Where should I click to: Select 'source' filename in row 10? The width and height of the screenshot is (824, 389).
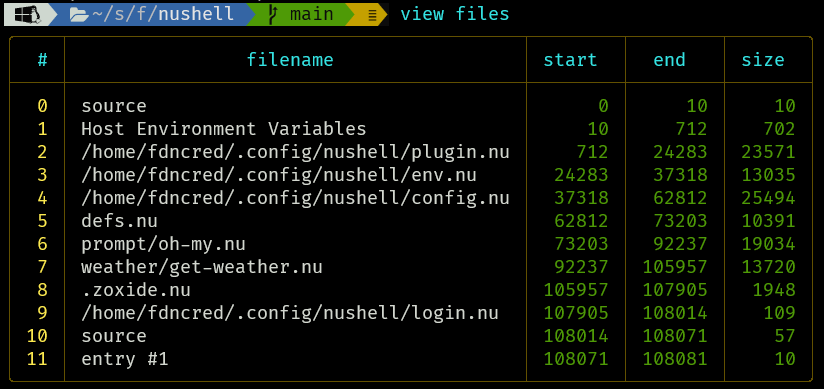[x=114, y=336]
